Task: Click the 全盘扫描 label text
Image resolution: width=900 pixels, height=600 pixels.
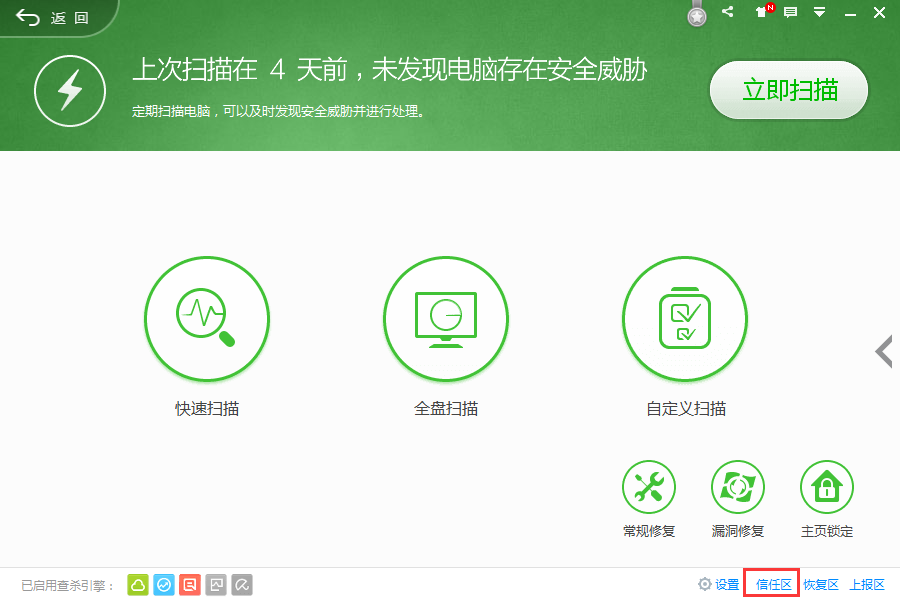Action: [446, 409]
